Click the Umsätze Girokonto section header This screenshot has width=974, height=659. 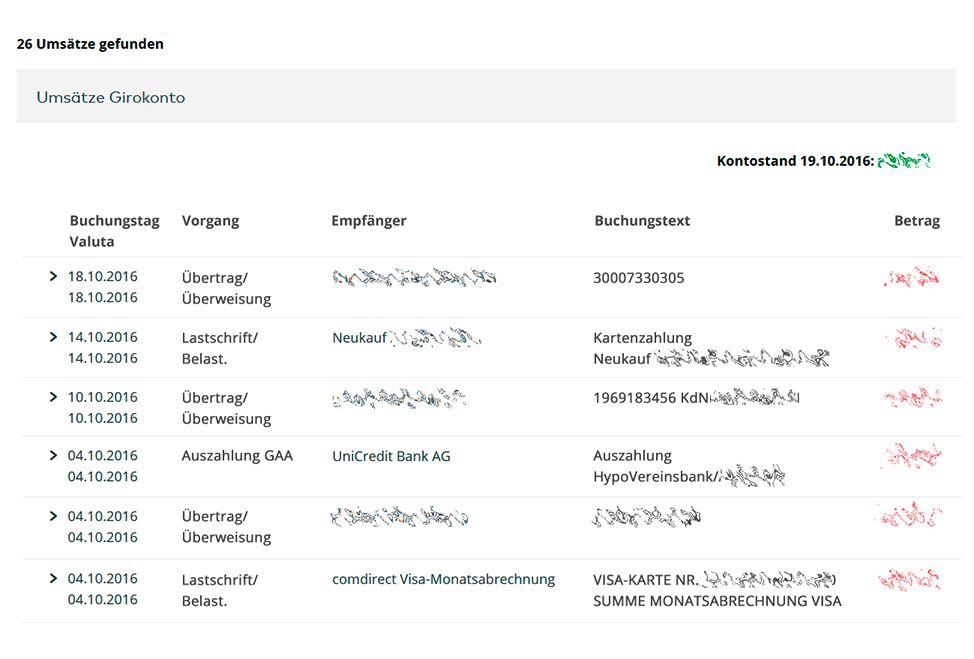pyautogui.click(x=111, y=97)
